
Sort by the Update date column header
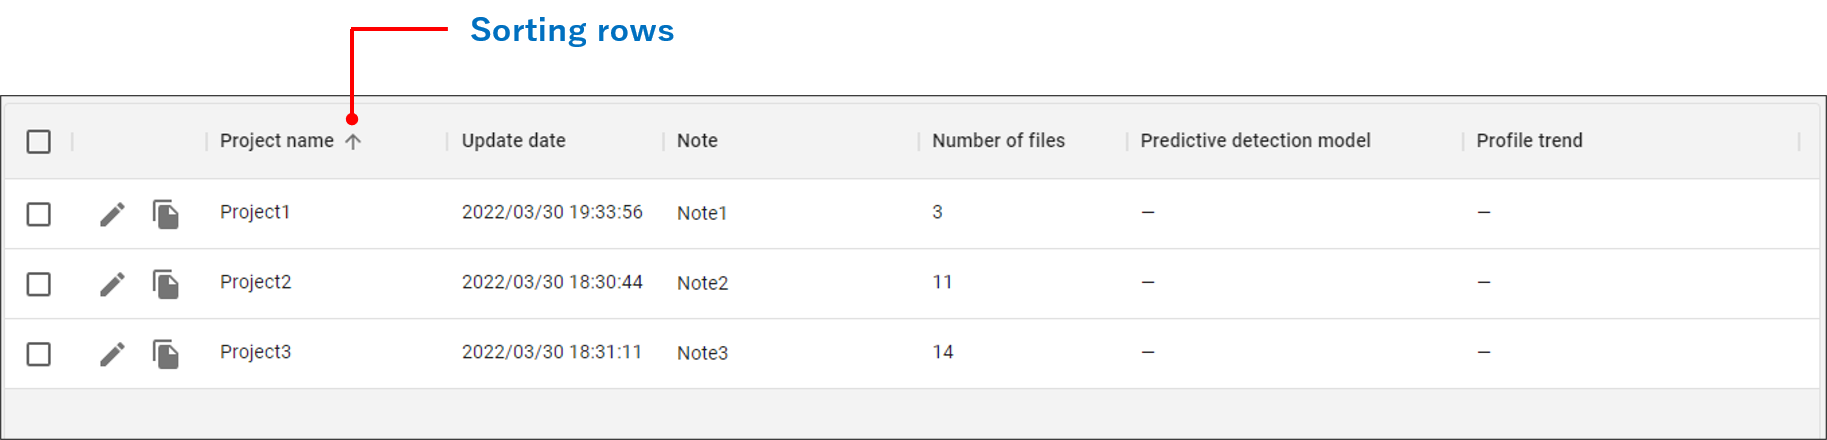pos(514,141)
